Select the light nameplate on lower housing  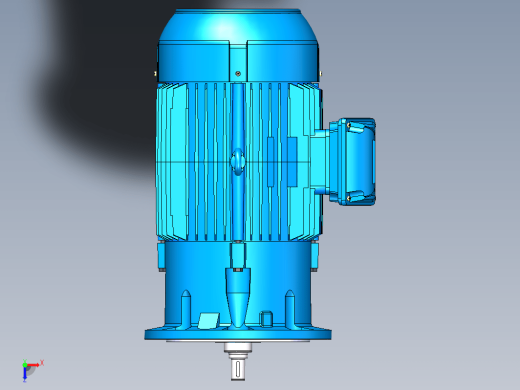pos(209,321)
